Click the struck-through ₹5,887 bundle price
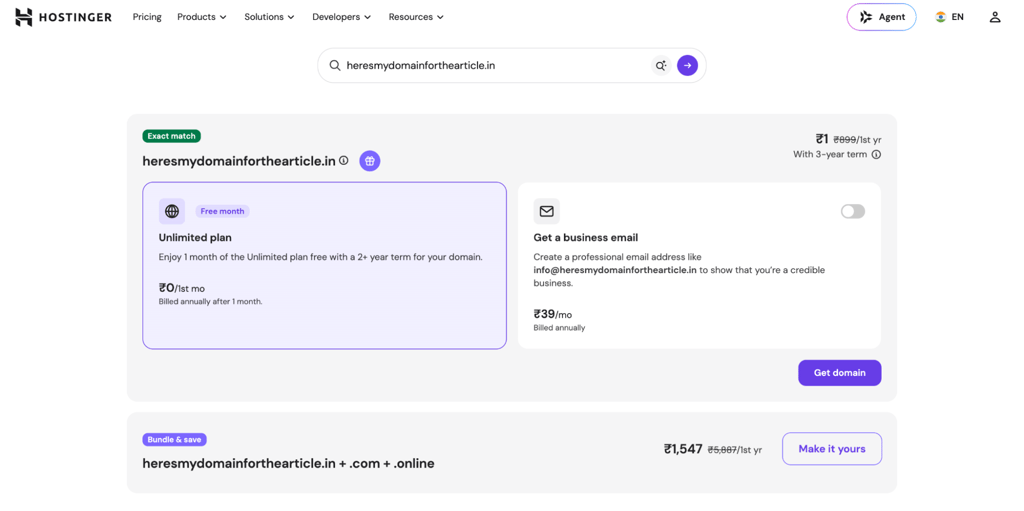Screen dimensions: 1024x511 pos(722,450)
